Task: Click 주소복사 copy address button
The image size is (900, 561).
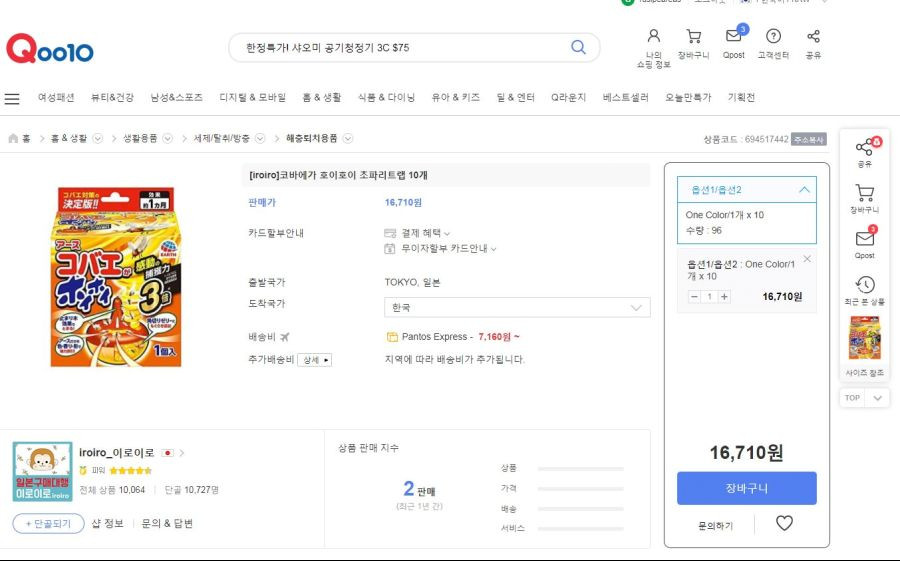Action: [809, 140]
